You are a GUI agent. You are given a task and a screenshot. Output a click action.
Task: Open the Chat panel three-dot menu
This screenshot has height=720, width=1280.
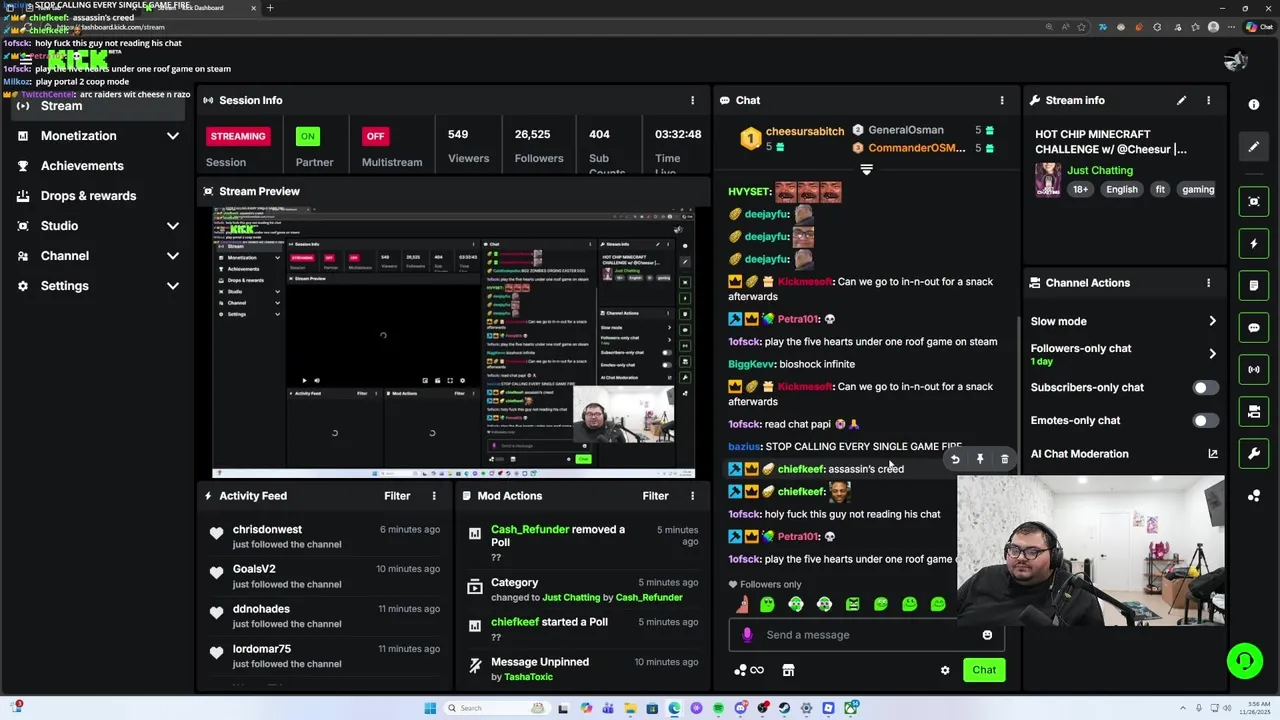[1002, 100]
